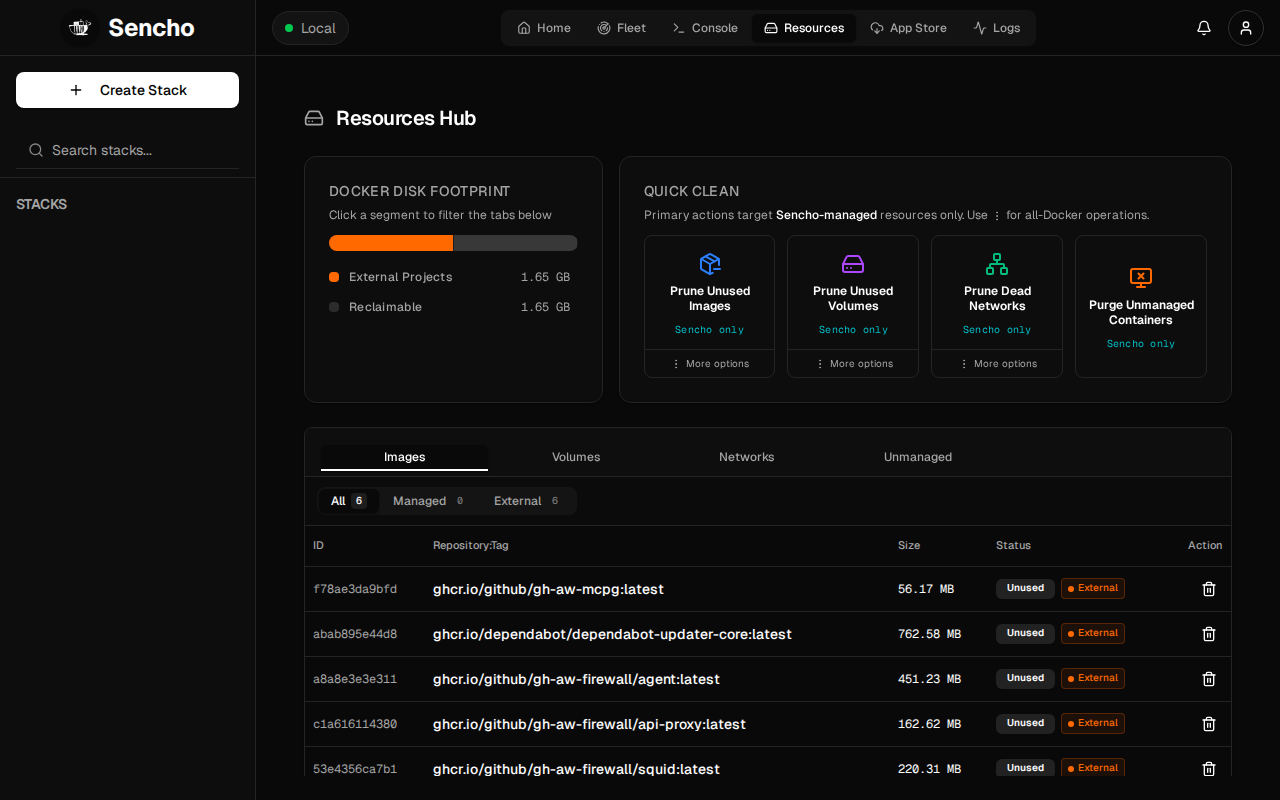
Task: Click the Repository:Tag column header
Action: point(471,546)
